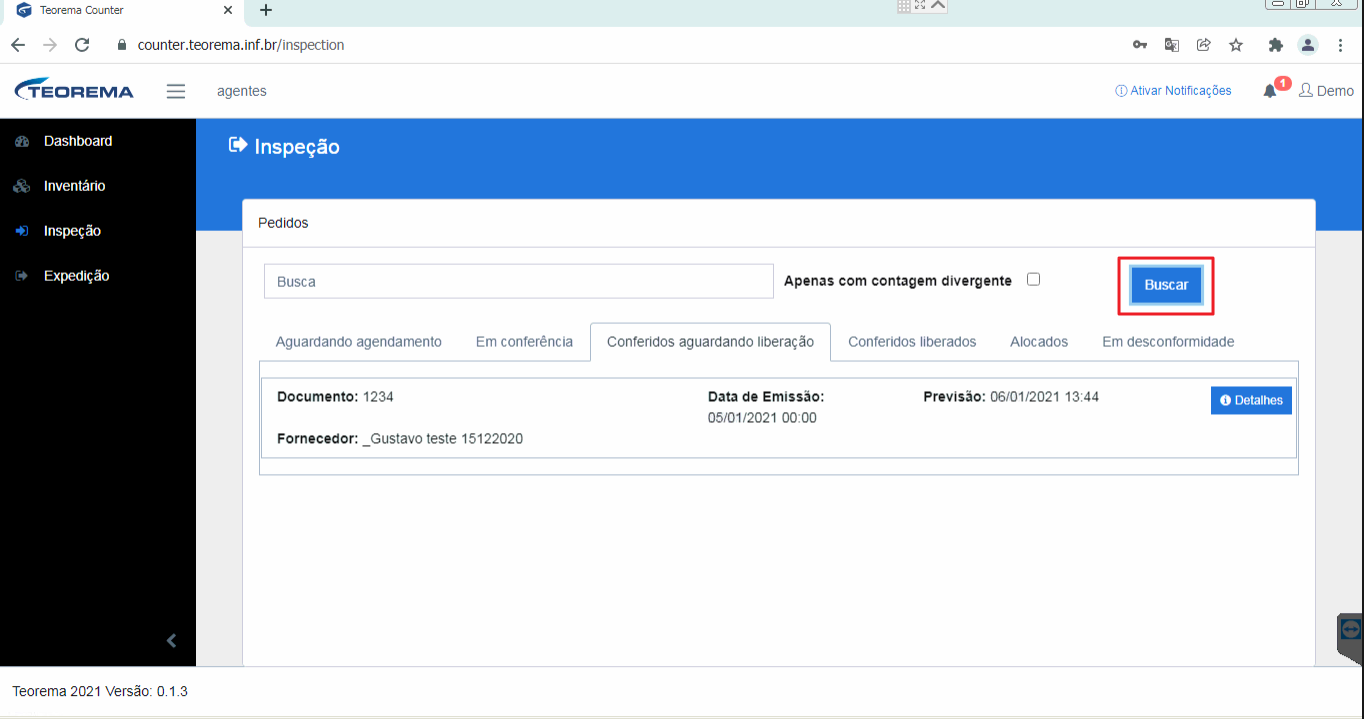
Task: Bookmark the page with the star icon
Action: [x=1236, y=45]
